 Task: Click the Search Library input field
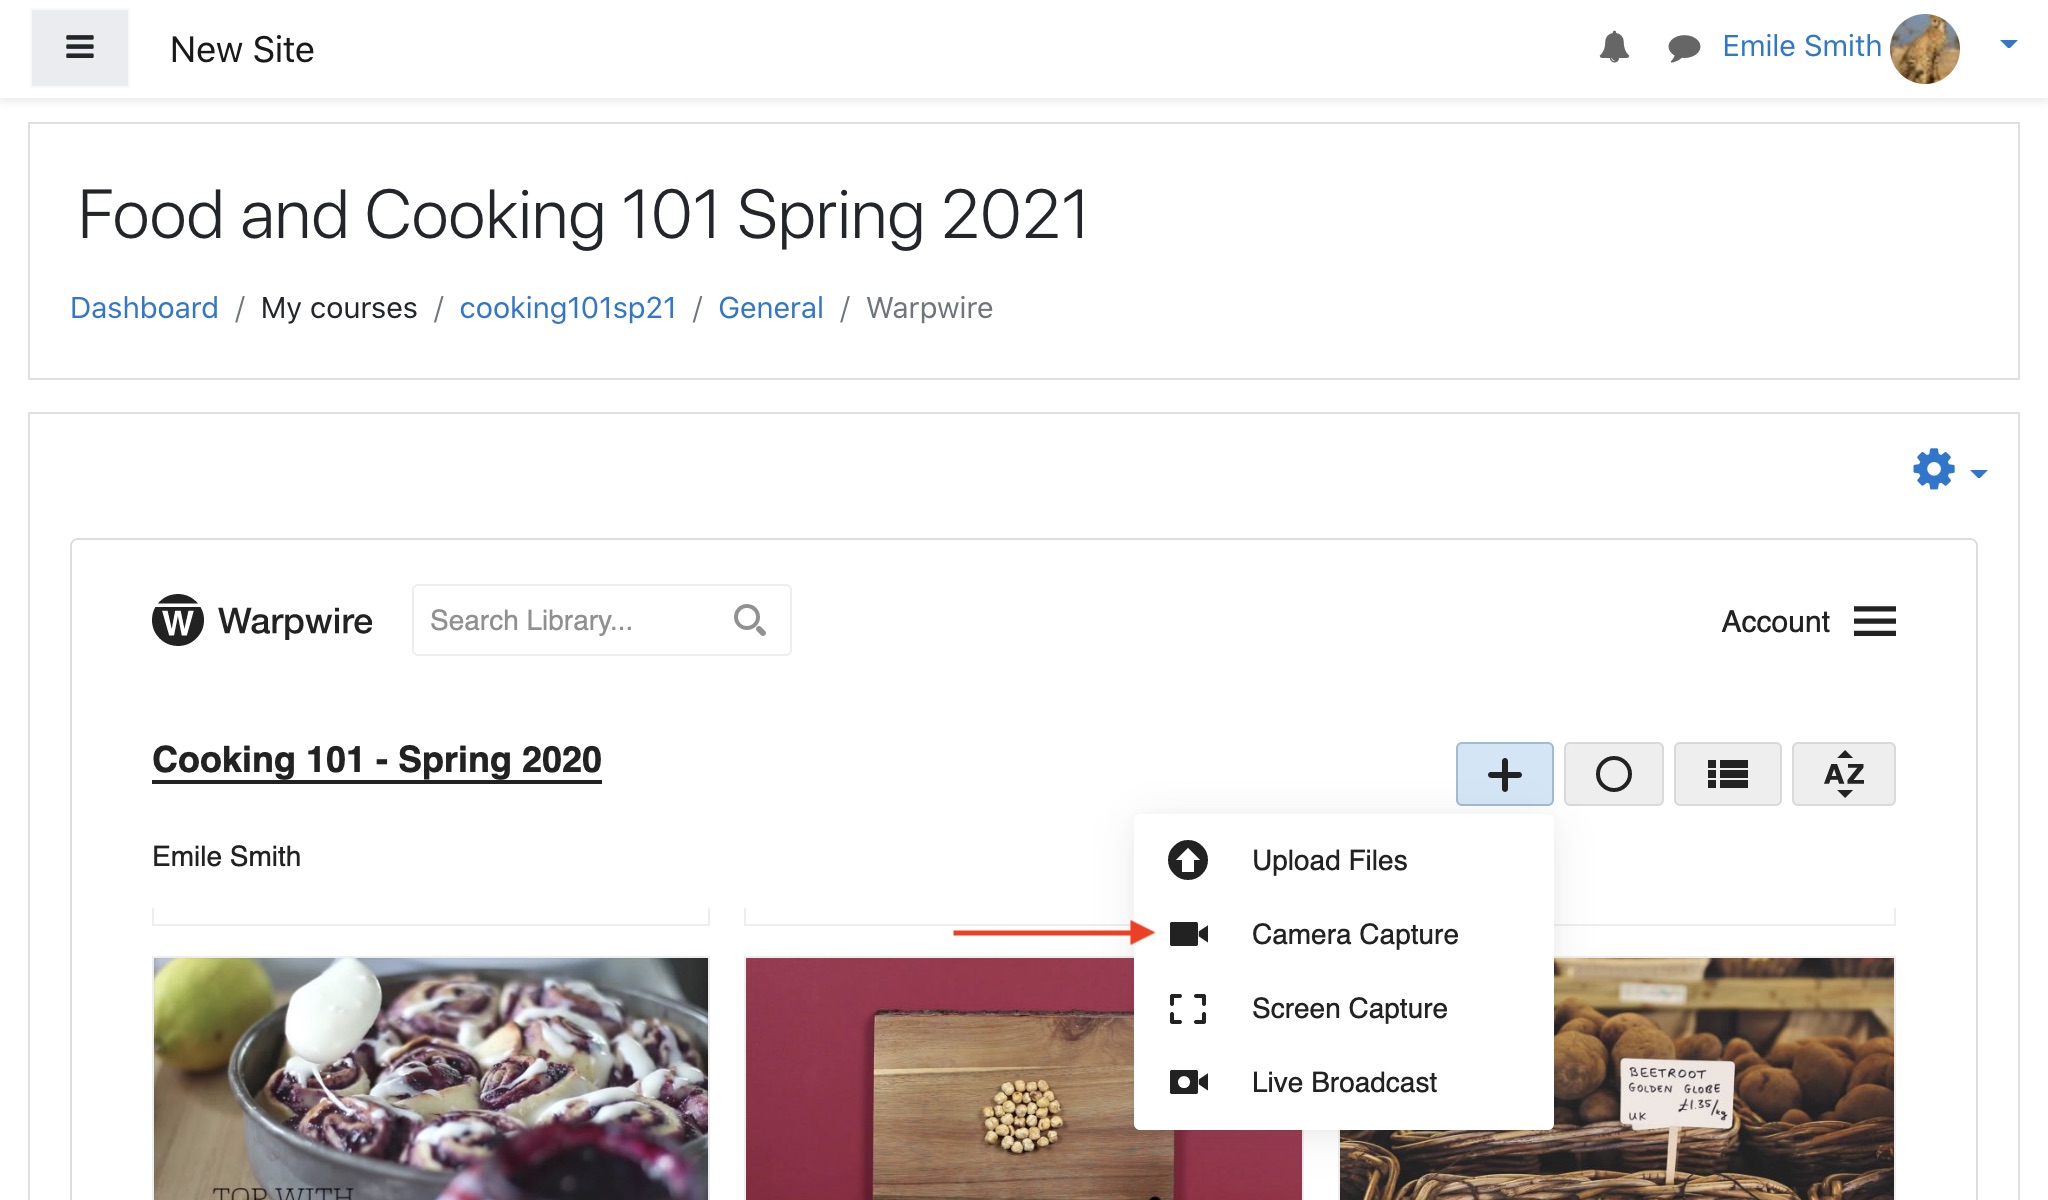[x=570, y=621]
